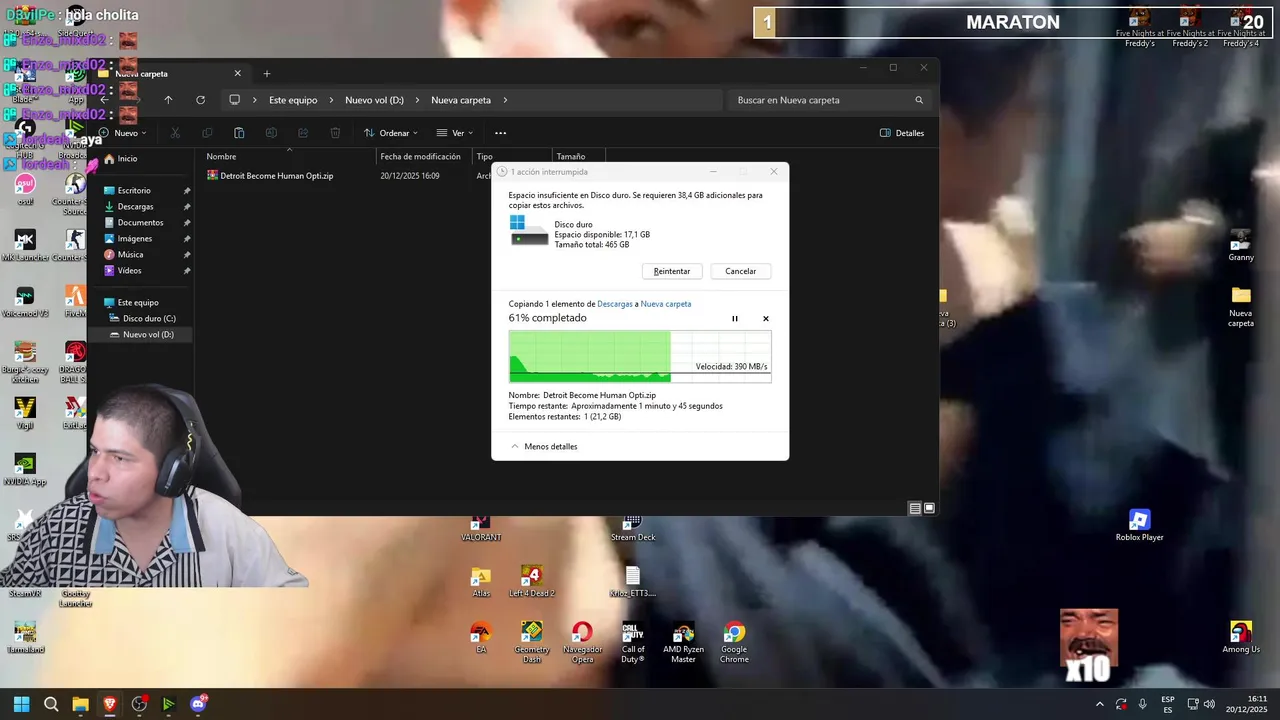The width and height of the screenshot is (1280, 720).
Task: Select the Geometry Dash desktop icon
Action: (x=532, y=642)
